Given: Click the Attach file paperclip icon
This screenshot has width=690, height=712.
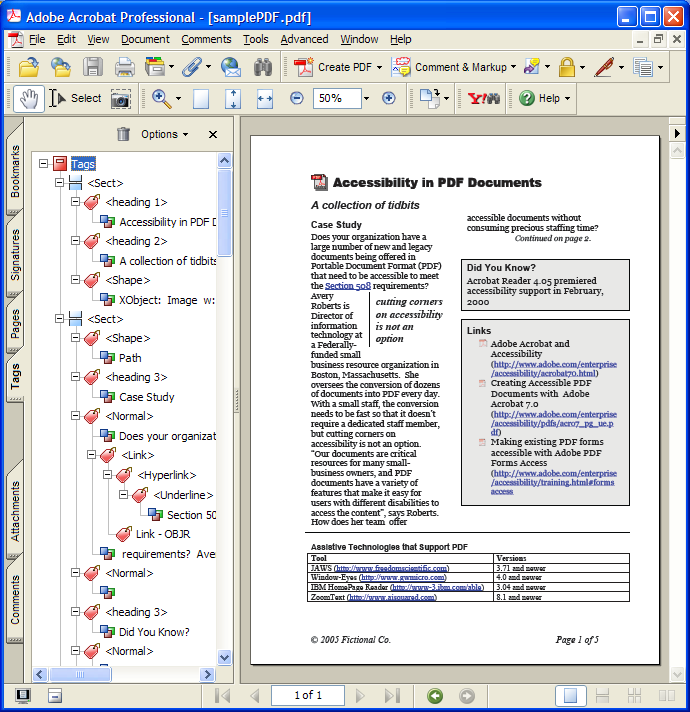Looking at the screenshot, I should (192, 67).
